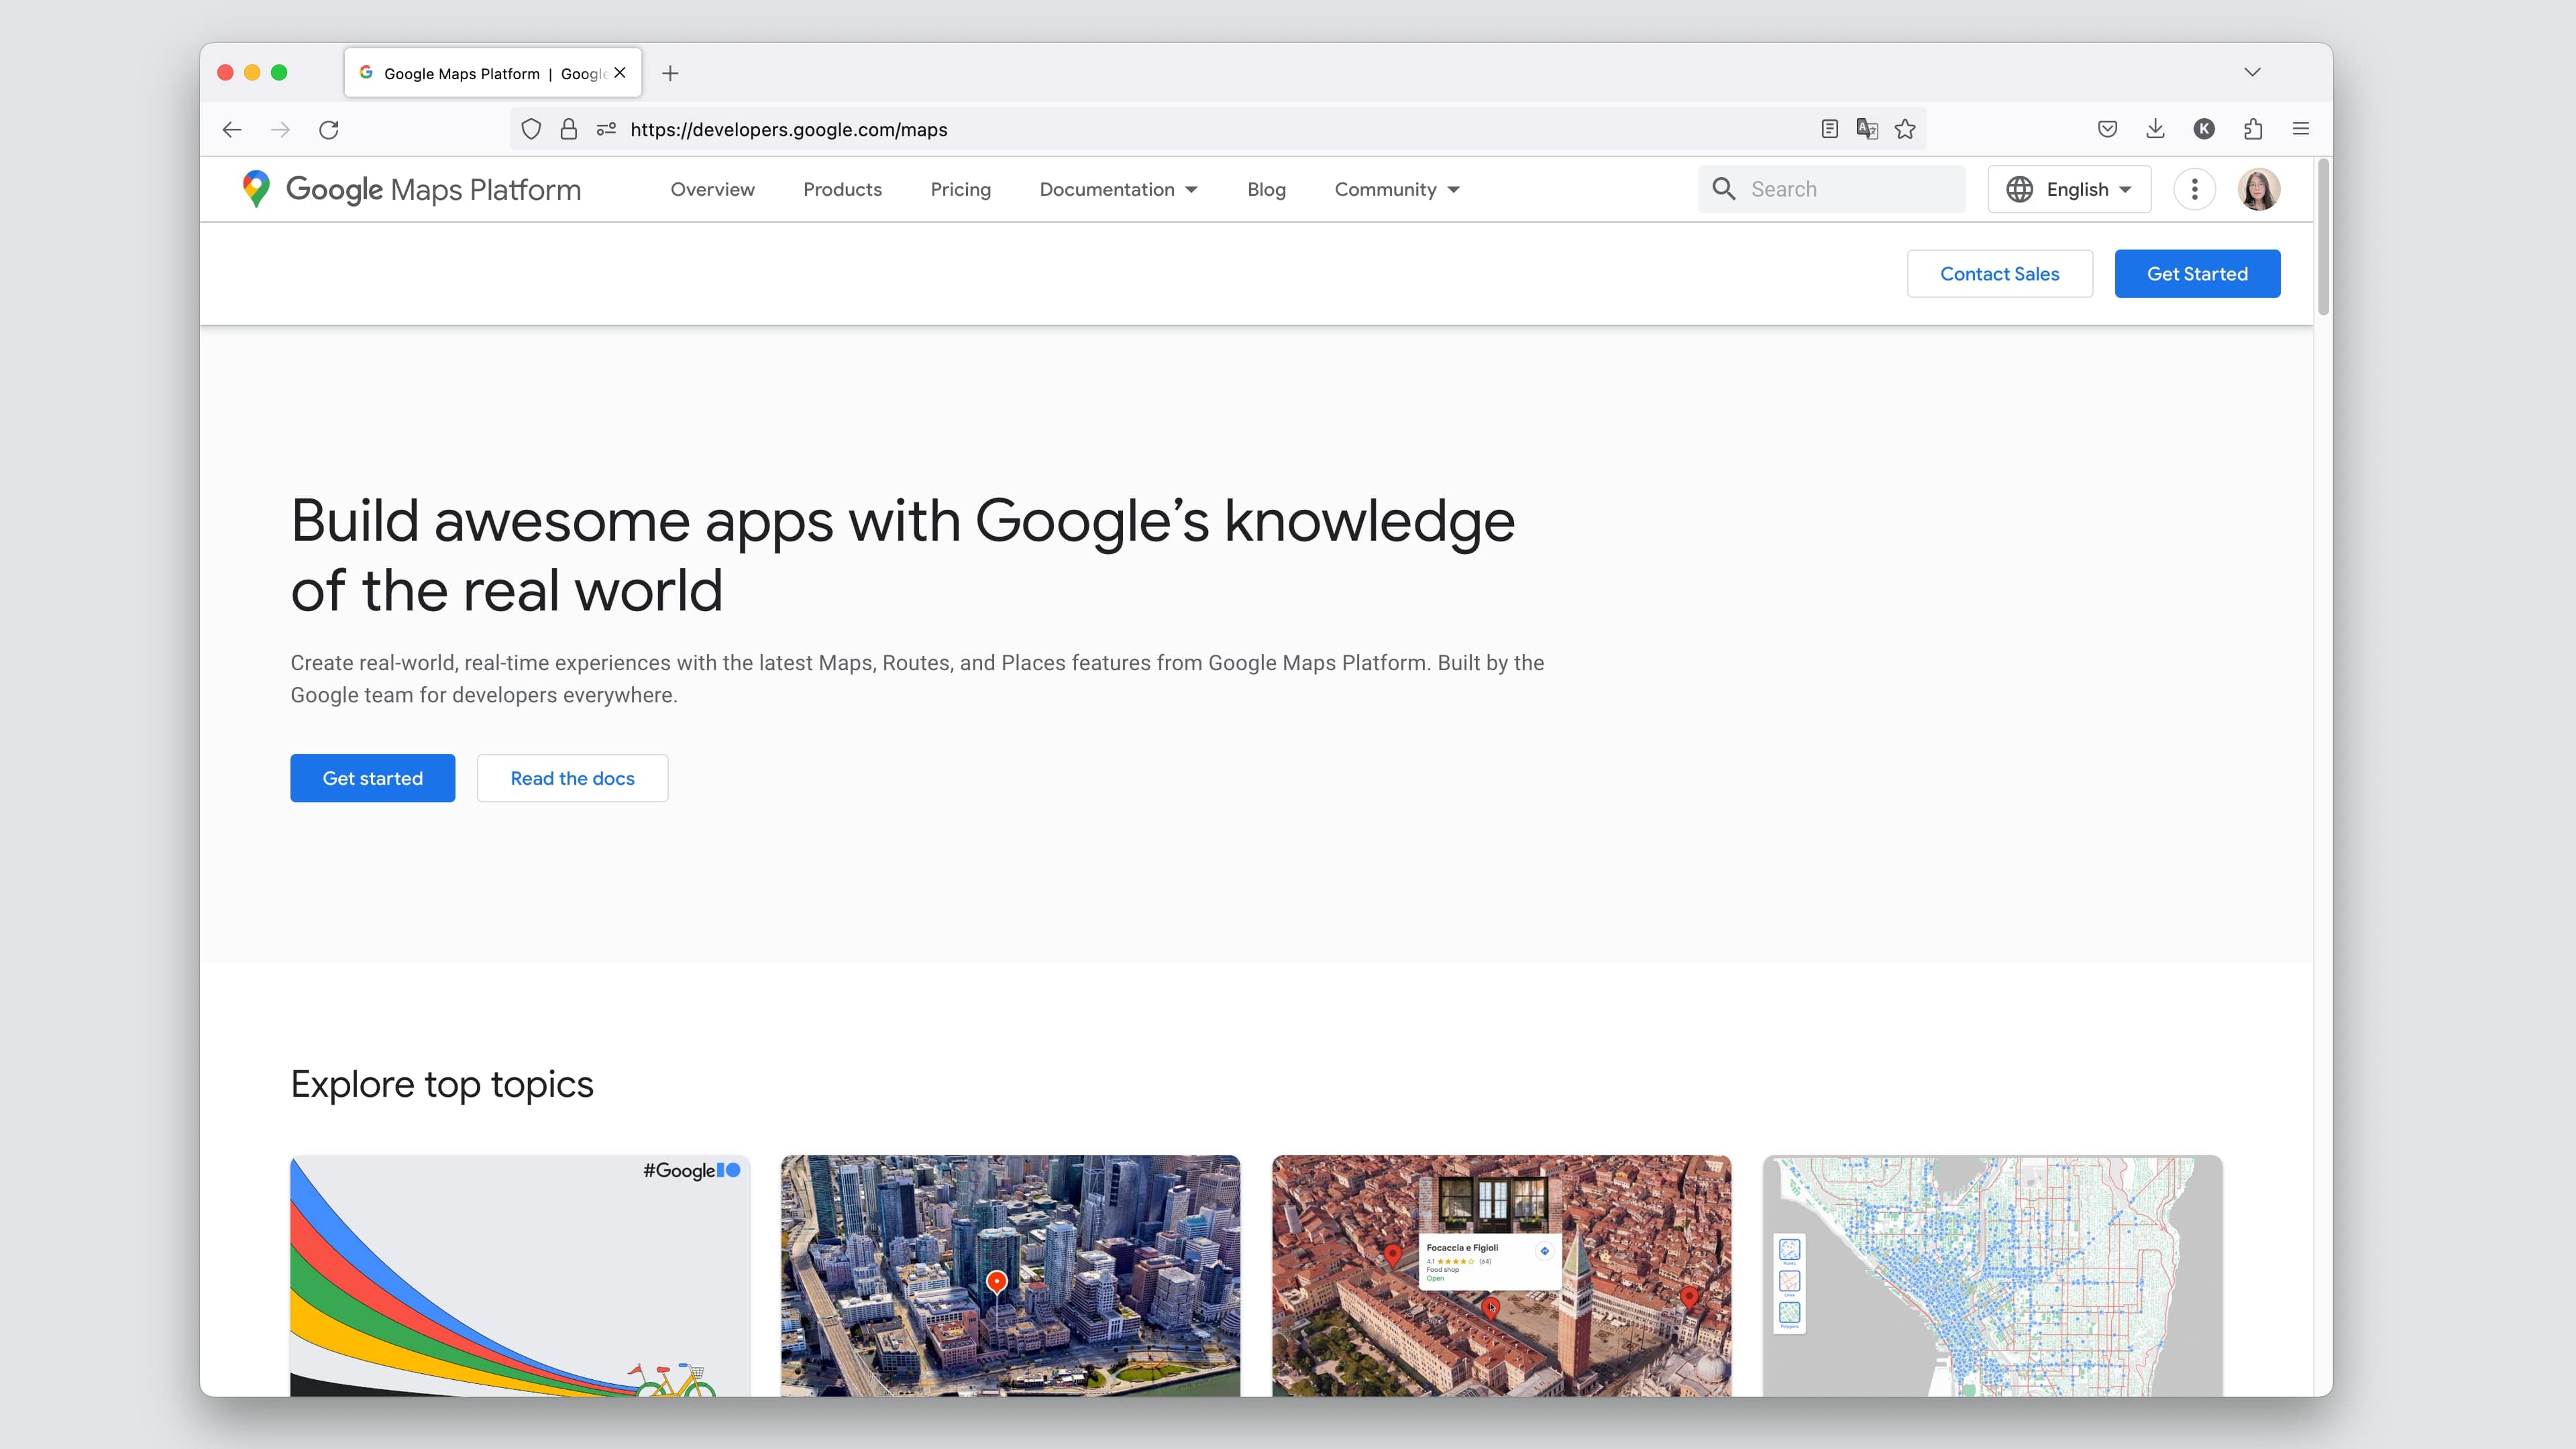
Task: Open the blue dotted map topic card
Action: click(x=1992, y=1276)
